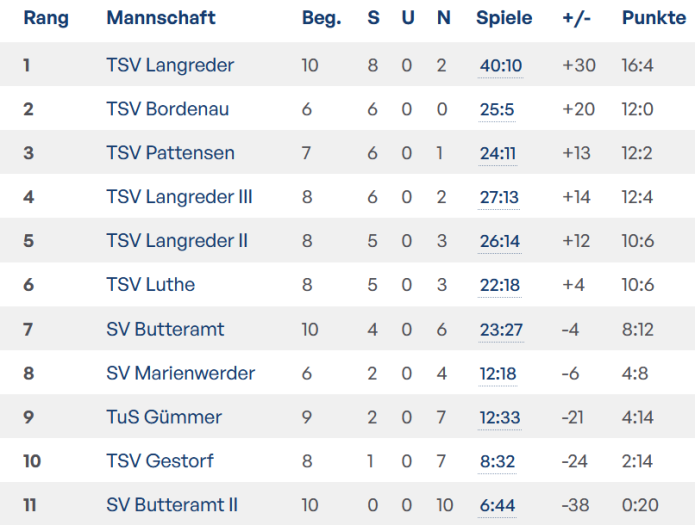Click the TSV Gestorf team link
Screen dimensions: 695x525
point(160,461)
